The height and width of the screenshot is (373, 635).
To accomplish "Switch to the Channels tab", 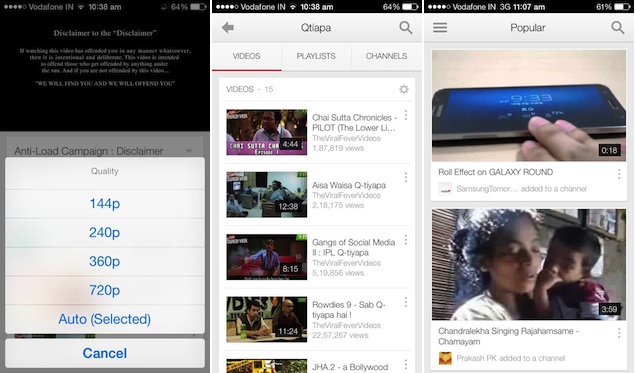I will coord(386,56).
